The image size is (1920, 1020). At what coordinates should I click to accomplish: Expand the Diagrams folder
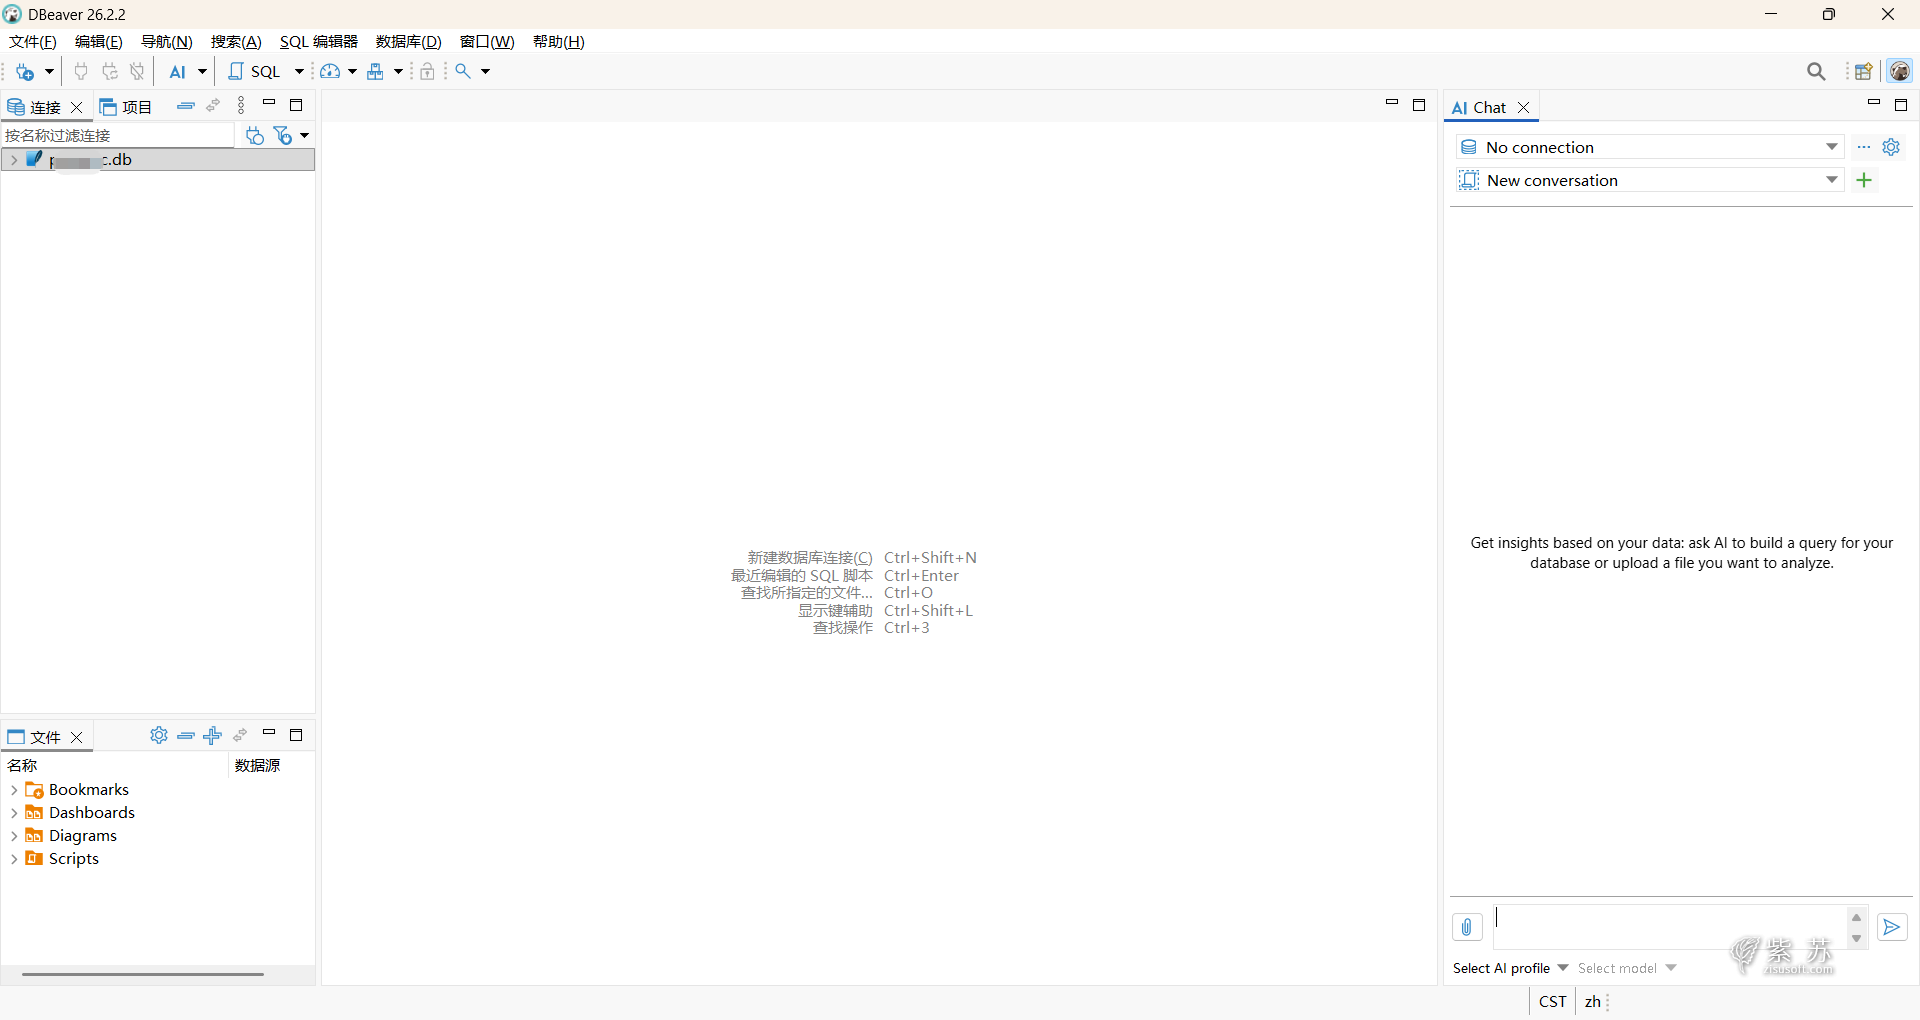click(13, 836)
